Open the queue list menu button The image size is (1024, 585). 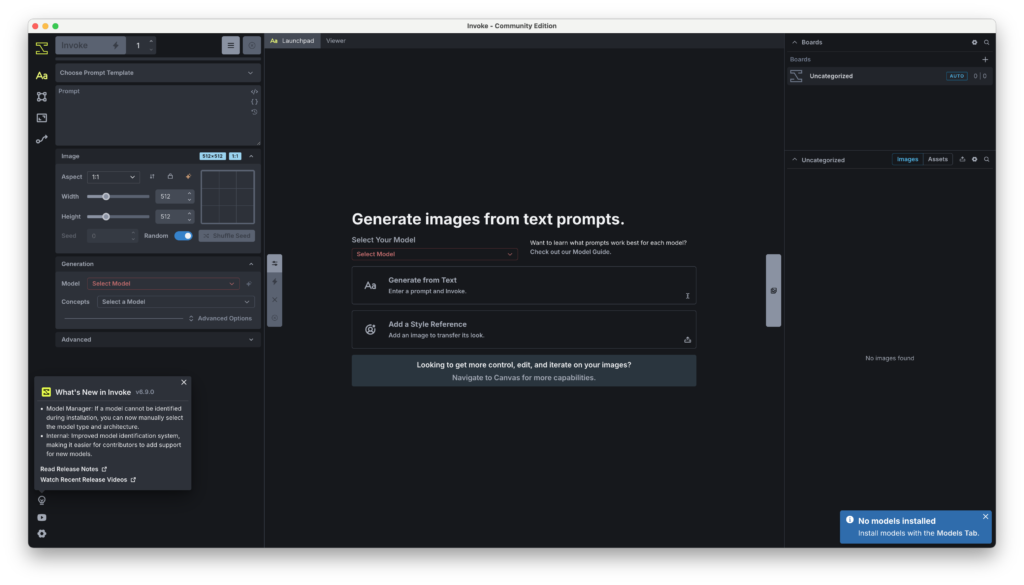tap(230, 45)
